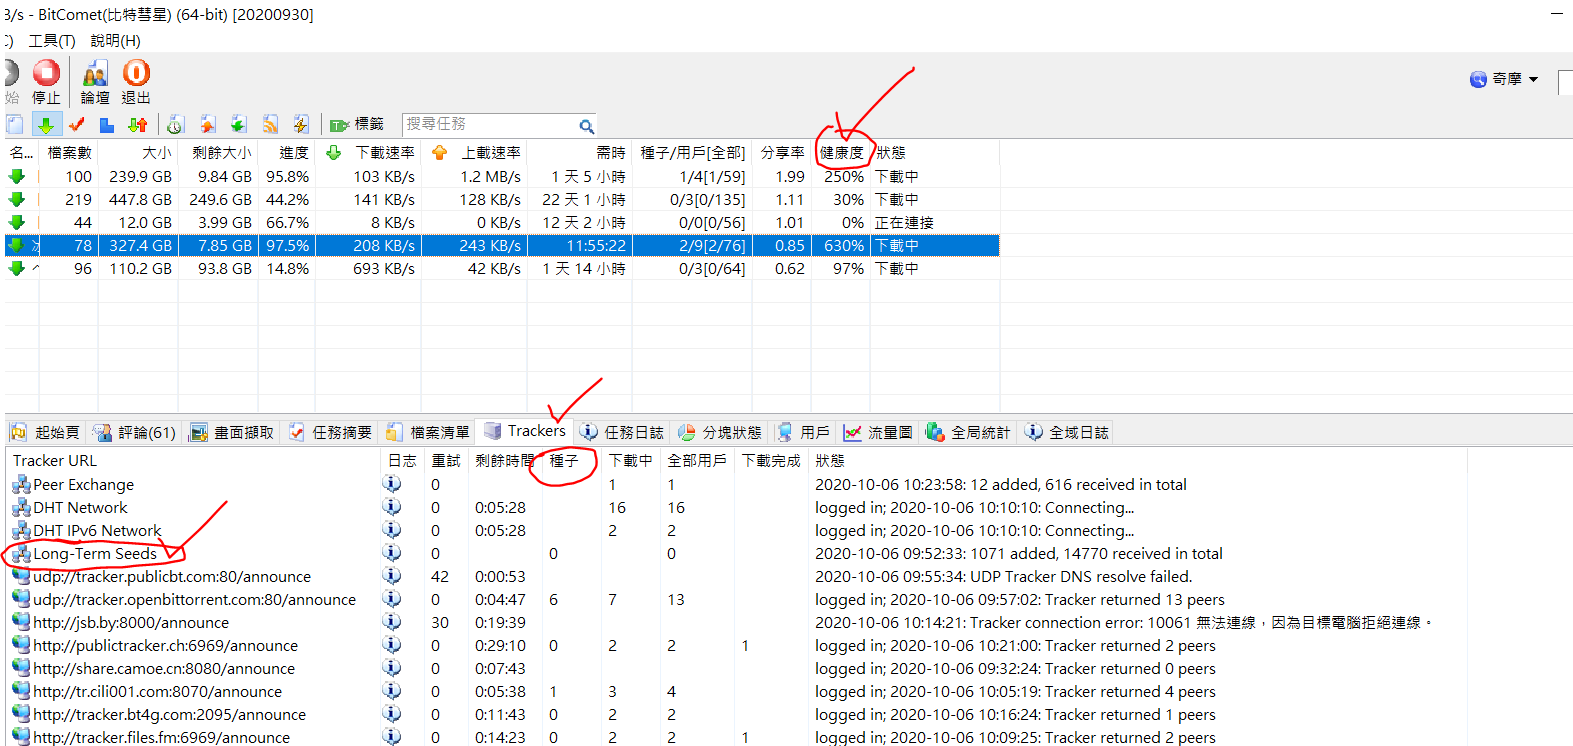Open the log info icon for Long-Term Seeds
This screenshot has height=746, width=1573.
coord(392,552)
